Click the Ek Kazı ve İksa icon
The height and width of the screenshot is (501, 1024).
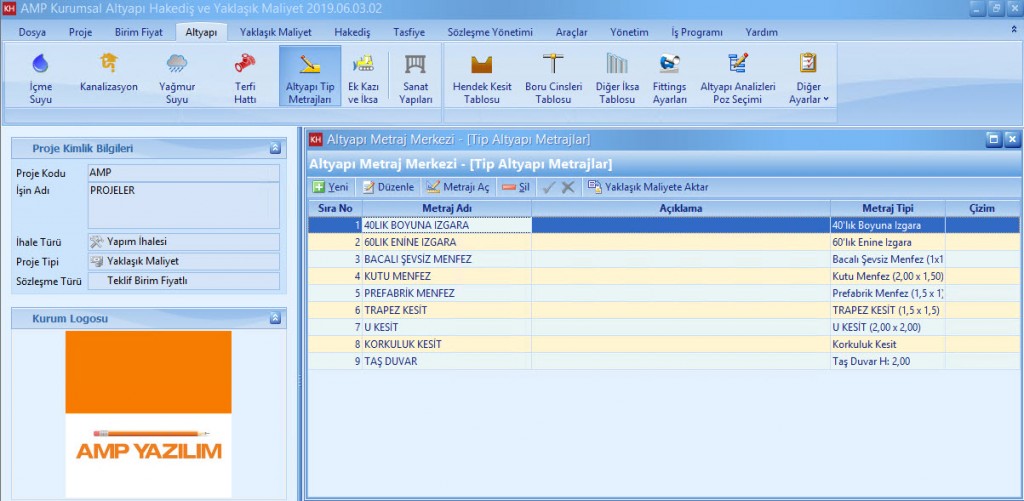coord(363,78)
